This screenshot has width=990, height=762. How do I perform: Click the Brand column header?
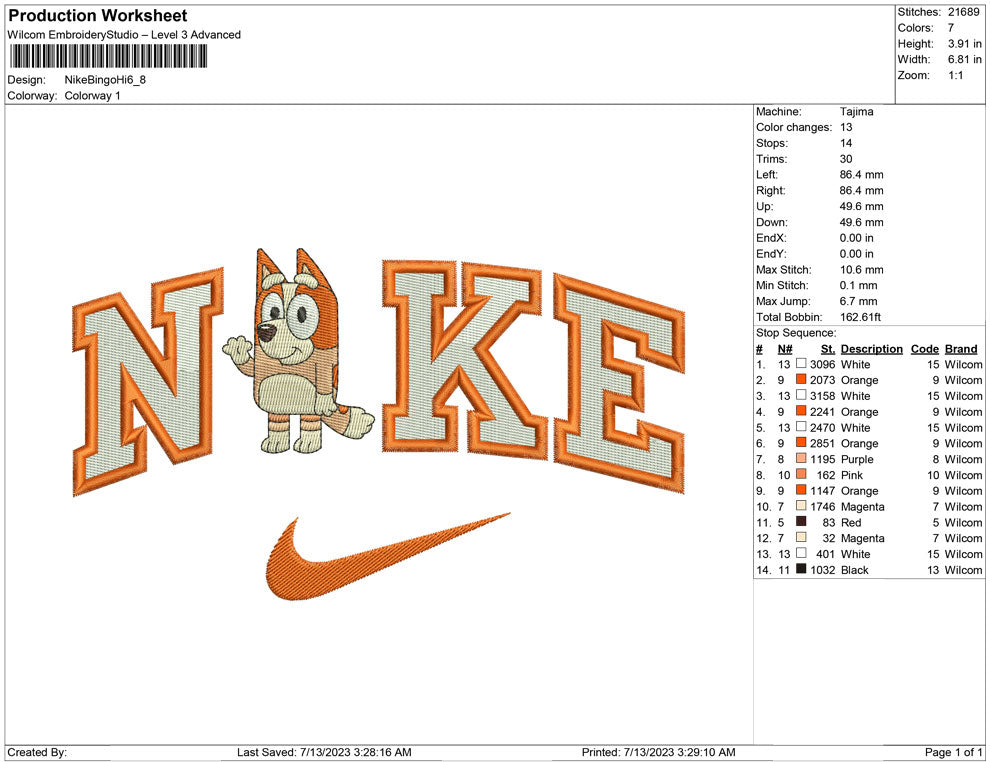(961, 349)
